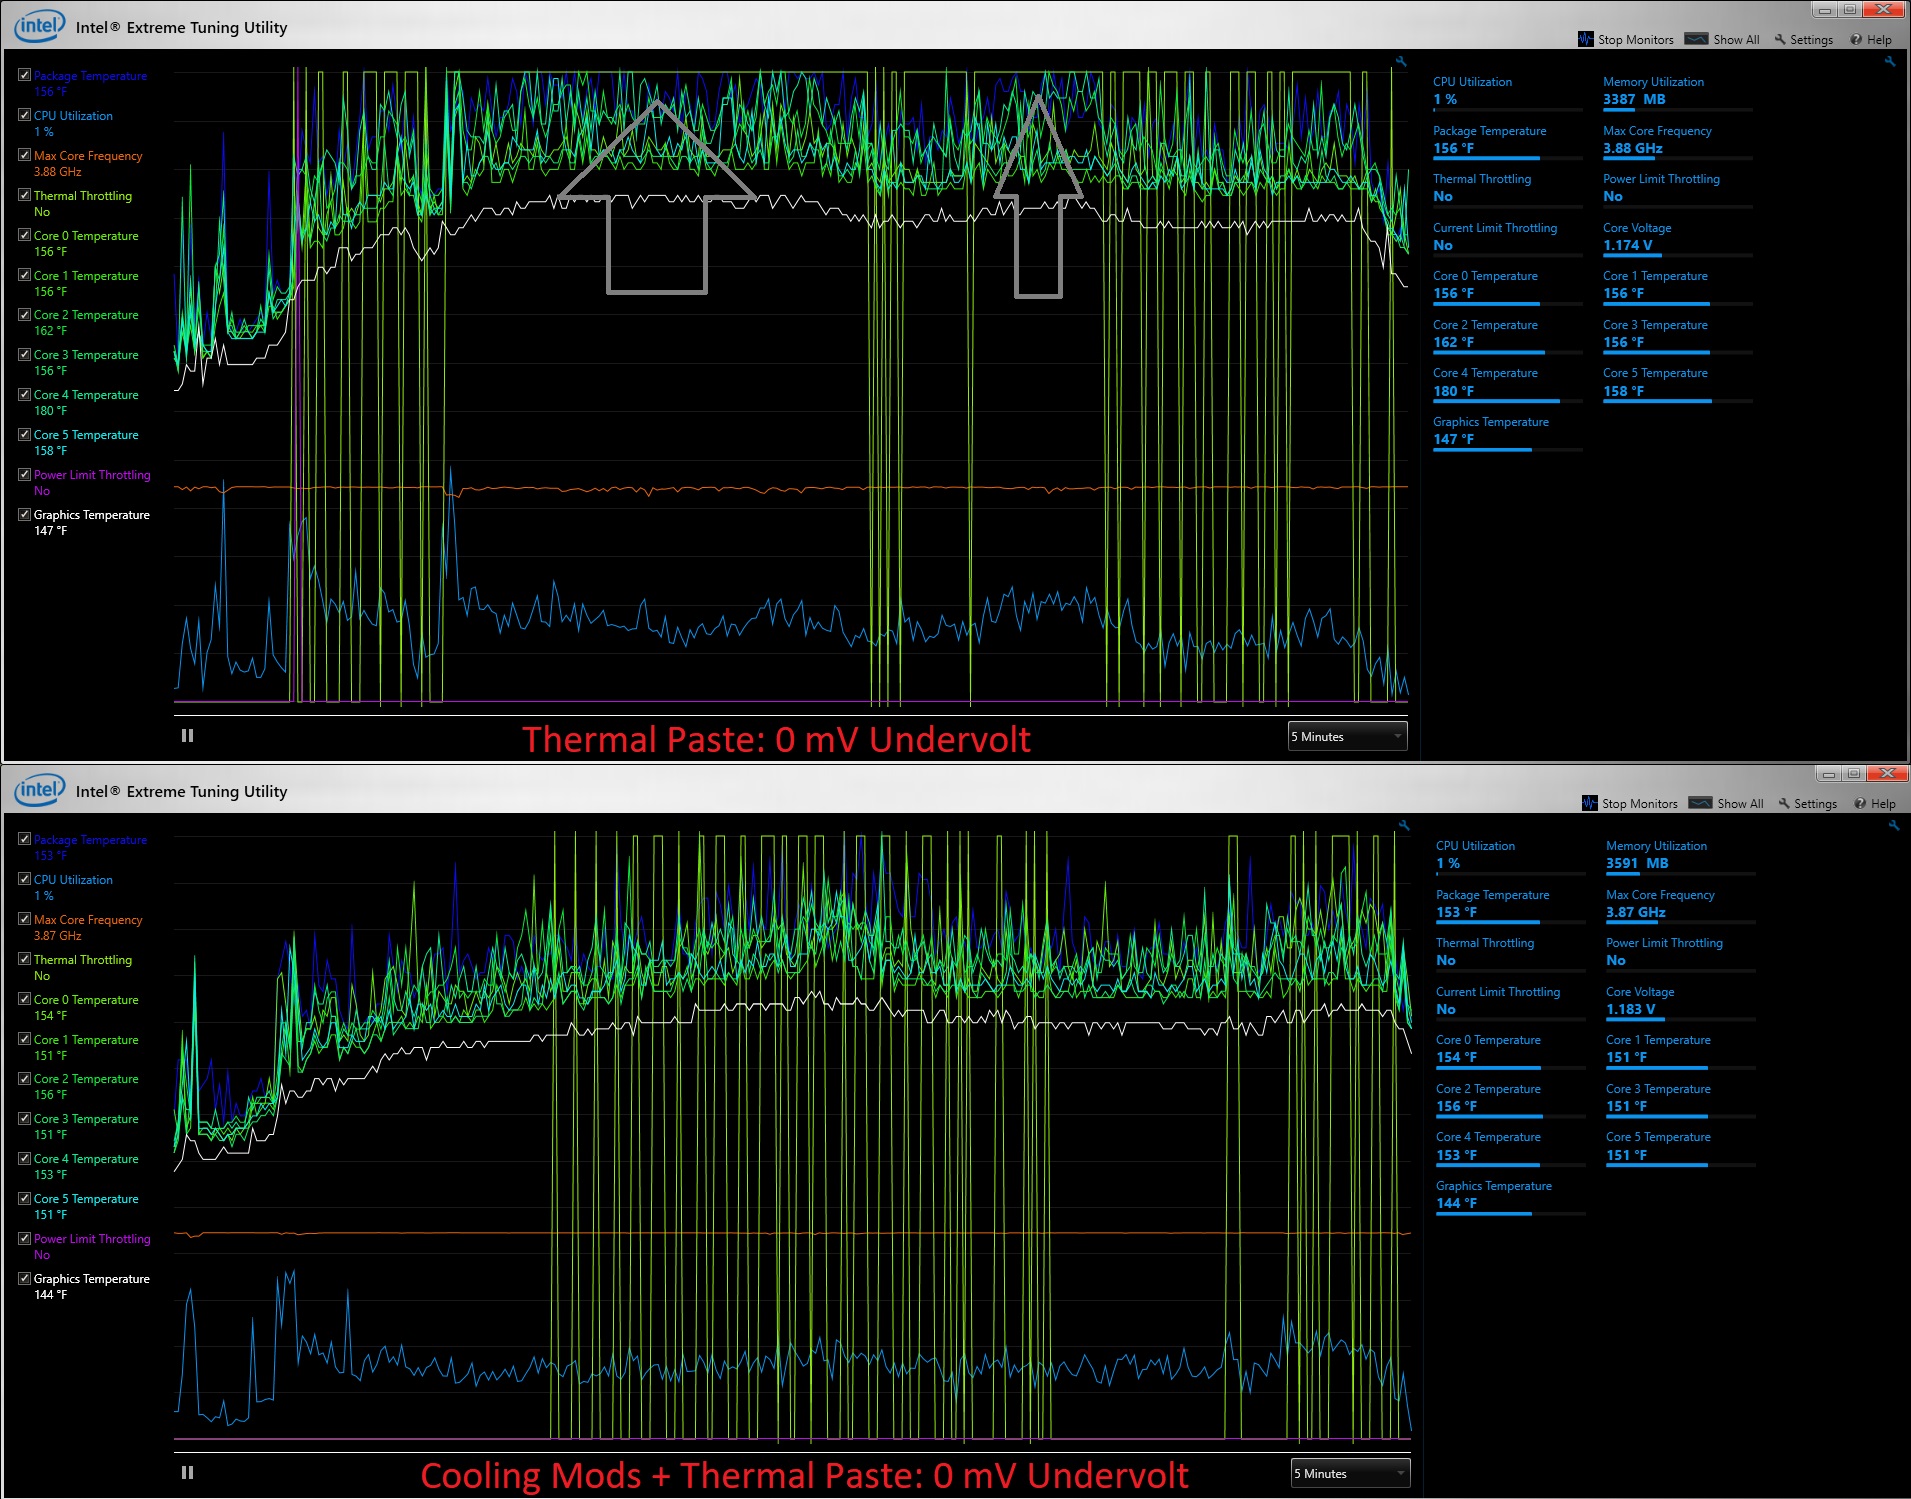Click Current Limit Throttling label in top window
The image size is (1911, 1499).
tap(1495, 228)
